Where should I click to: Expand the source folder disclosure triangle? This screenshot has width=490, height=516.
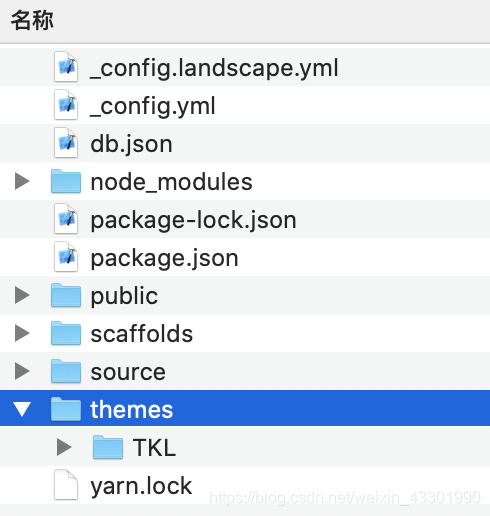tap(22, 371)
